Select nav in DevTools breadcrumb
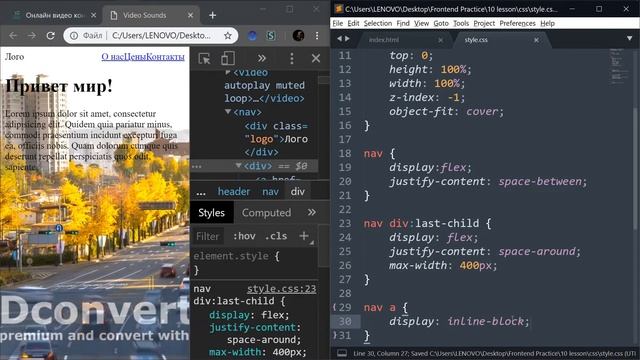The height and width of the screenshot is (360, 640). (270, 191)
